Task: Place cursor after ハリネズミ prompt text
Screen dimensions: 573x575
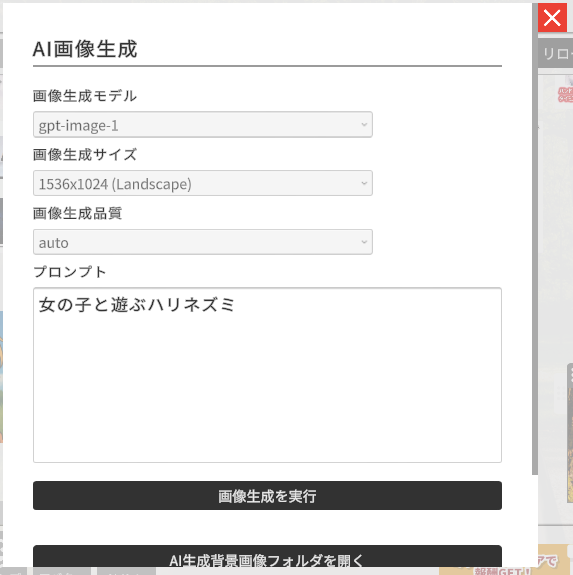Action: tap(237, 305)
